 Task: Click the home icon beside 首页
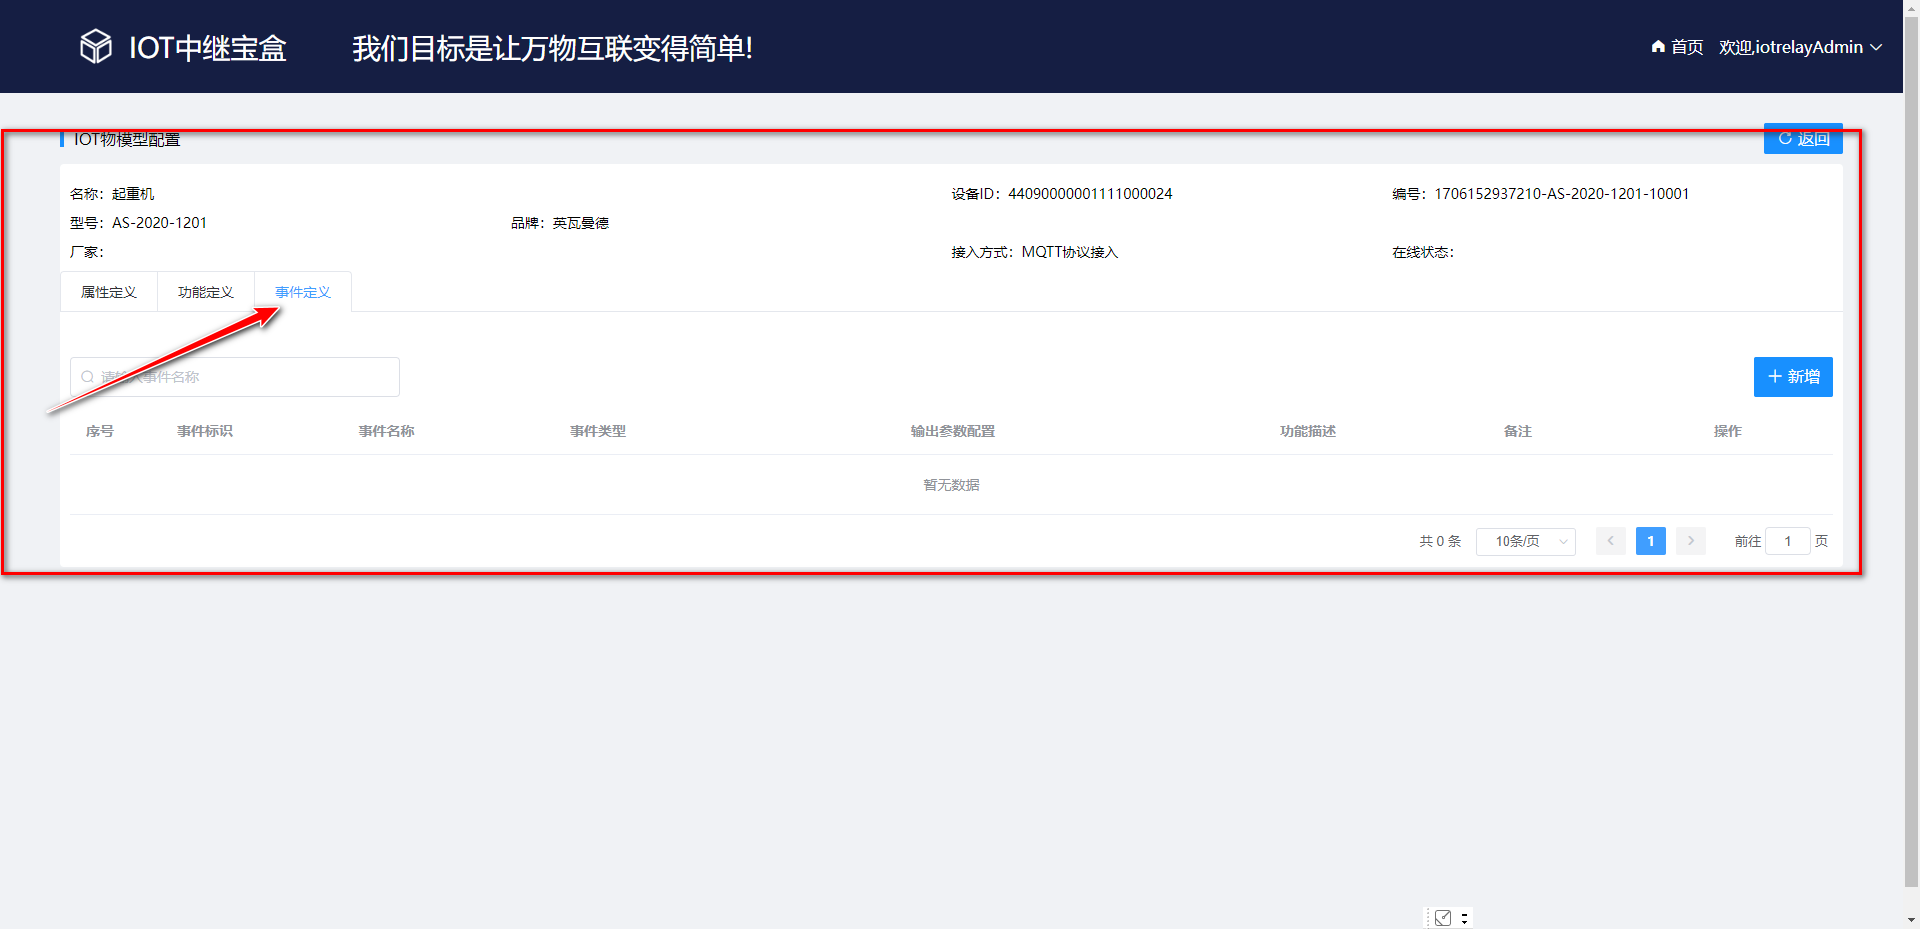[1656, 47]
